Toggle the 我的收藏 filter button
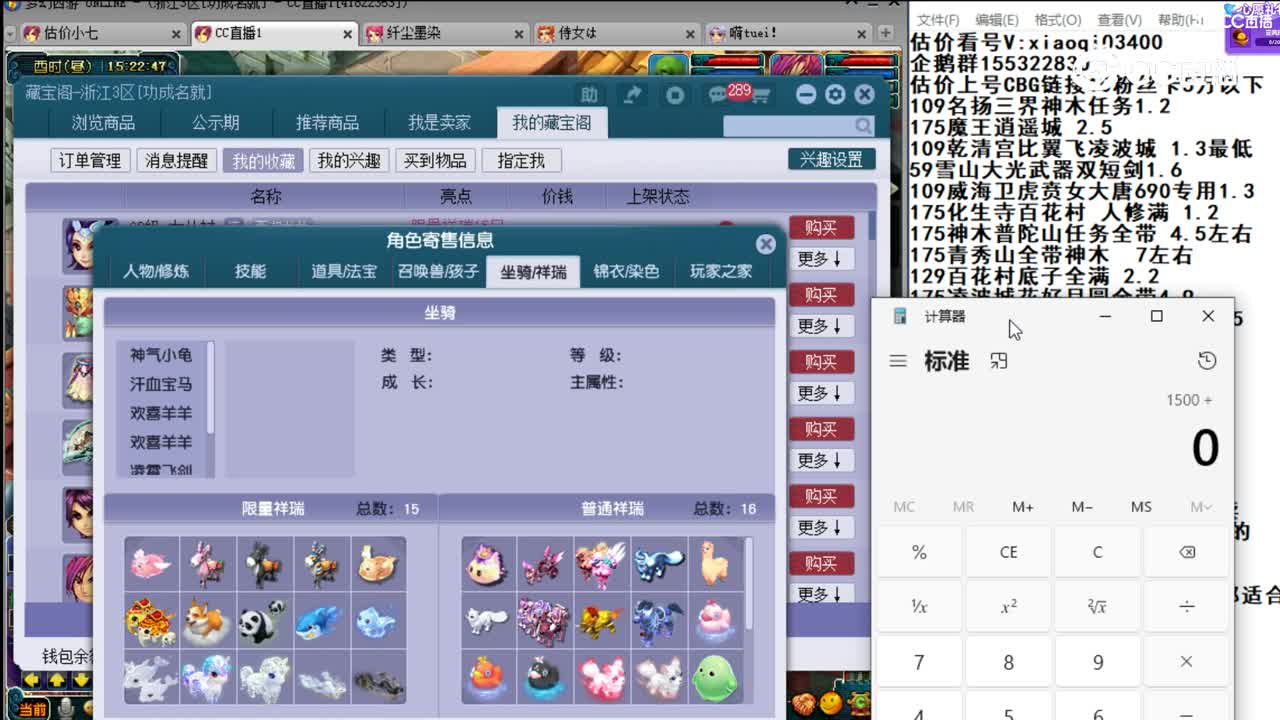 [264, 161]
